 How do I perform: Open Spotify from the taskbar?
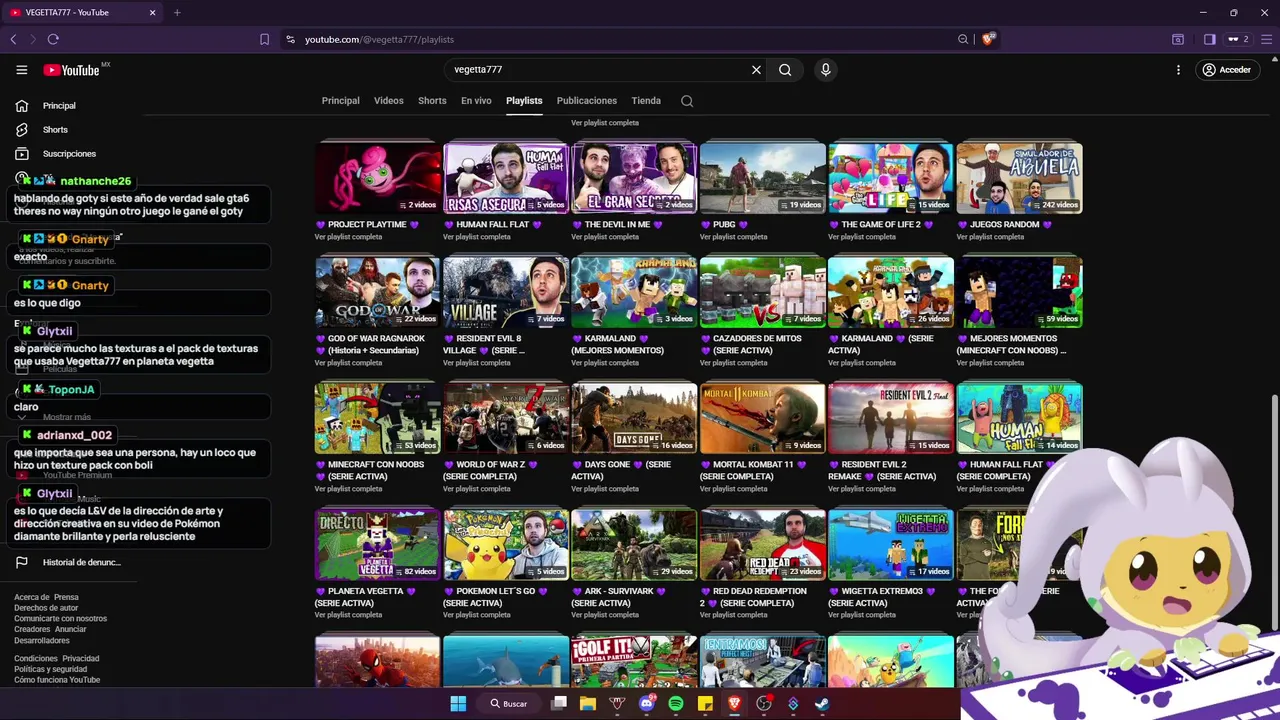[676, 703]
